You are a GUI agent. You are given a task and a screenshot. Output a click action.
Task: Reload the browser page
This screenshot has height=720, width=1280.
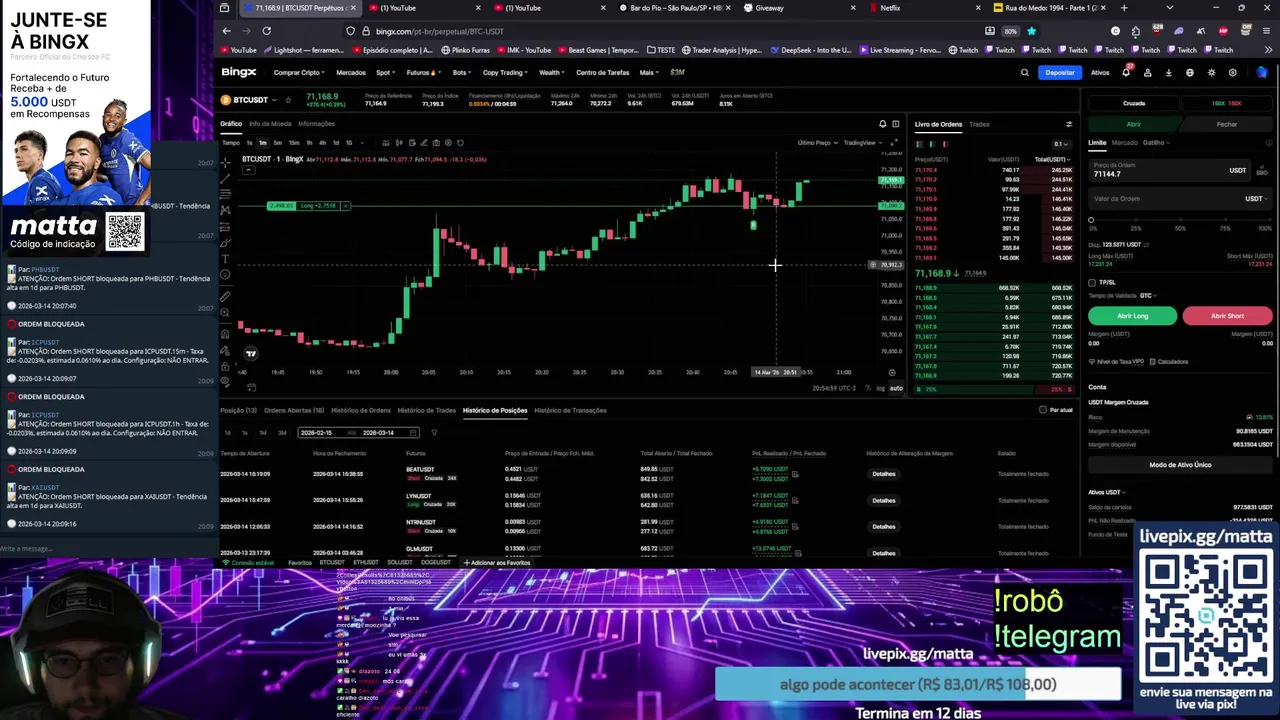point(266,31)
